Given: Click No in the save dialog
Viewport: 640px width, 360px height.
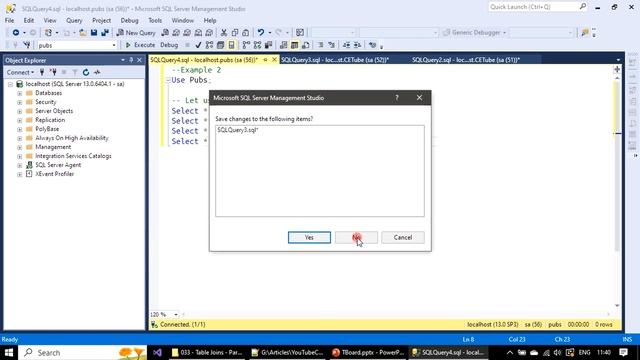Looking at the screenshot, I should tap(356, 237).
